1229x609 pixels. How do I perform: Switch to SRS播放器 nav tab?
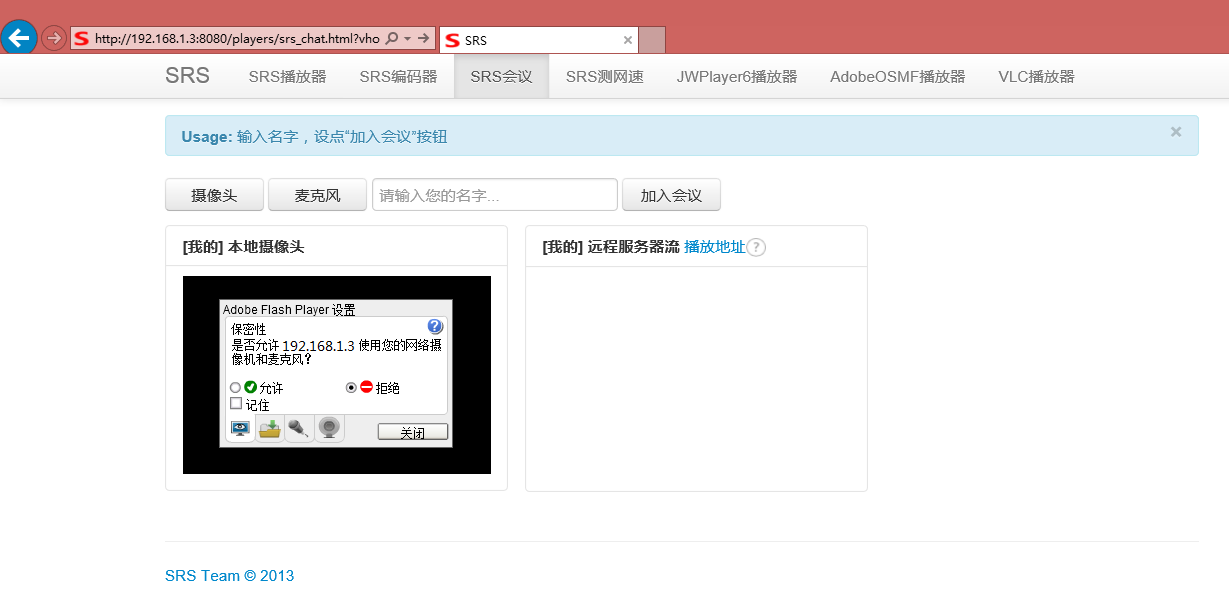coord(287,77)
